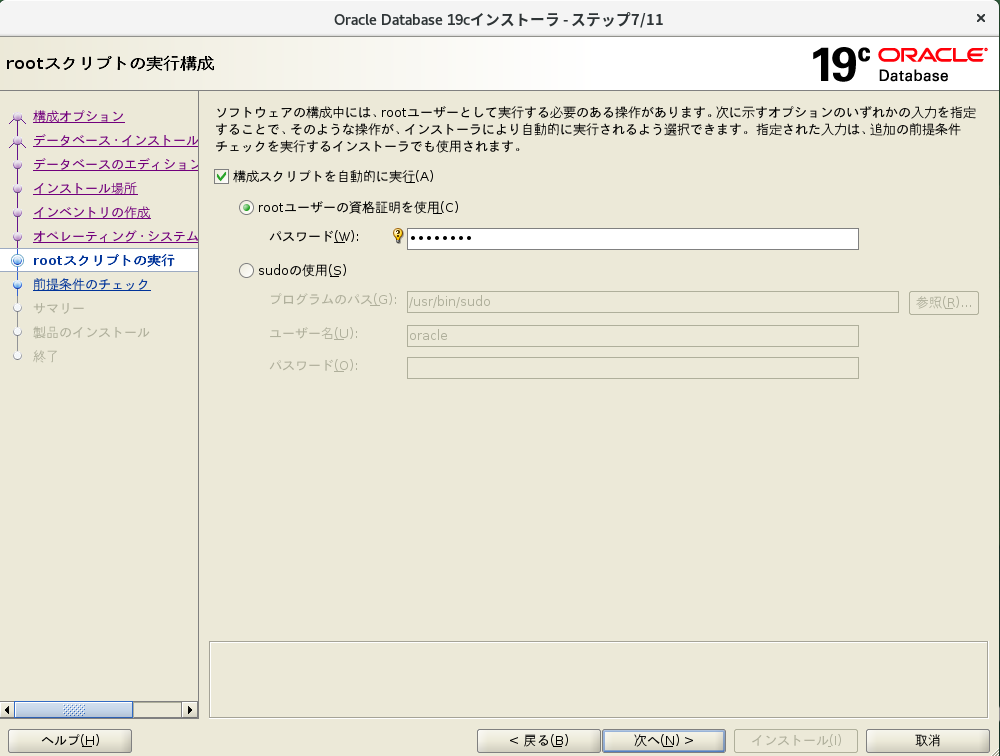Uncheck 構成スクリプトを自動的に実行 checkbox
This screenshot has width=1000, height=756.
pyautogui.click(x=222, y=176)
